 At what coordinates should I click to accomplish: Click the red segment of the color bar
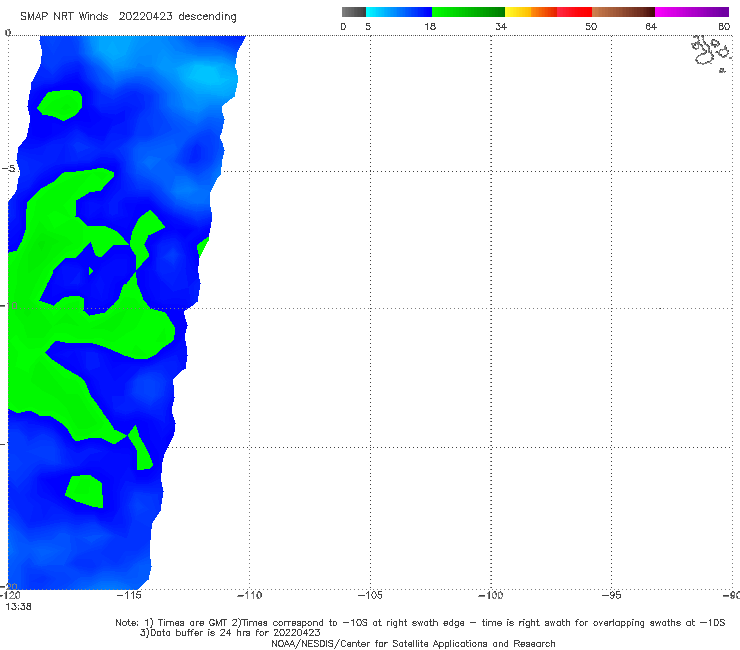(x=574, y=12)
